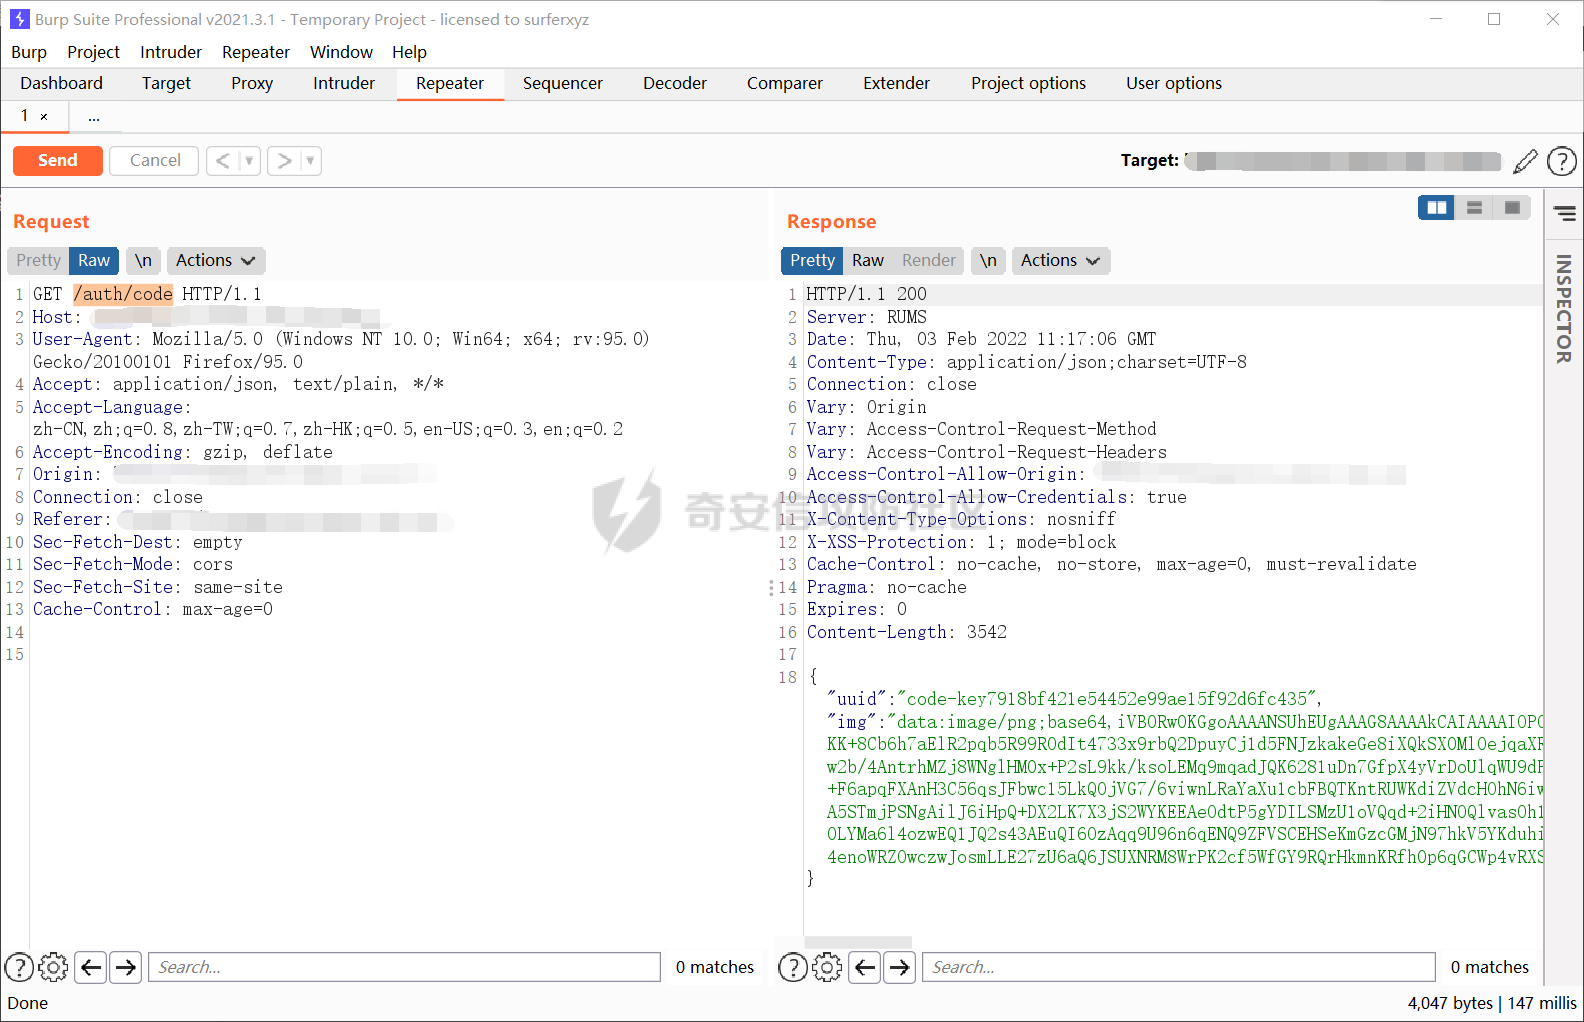The image size is (1584, 1022).
Task: Select Raw view in Response panel
Action: (868, 261)
